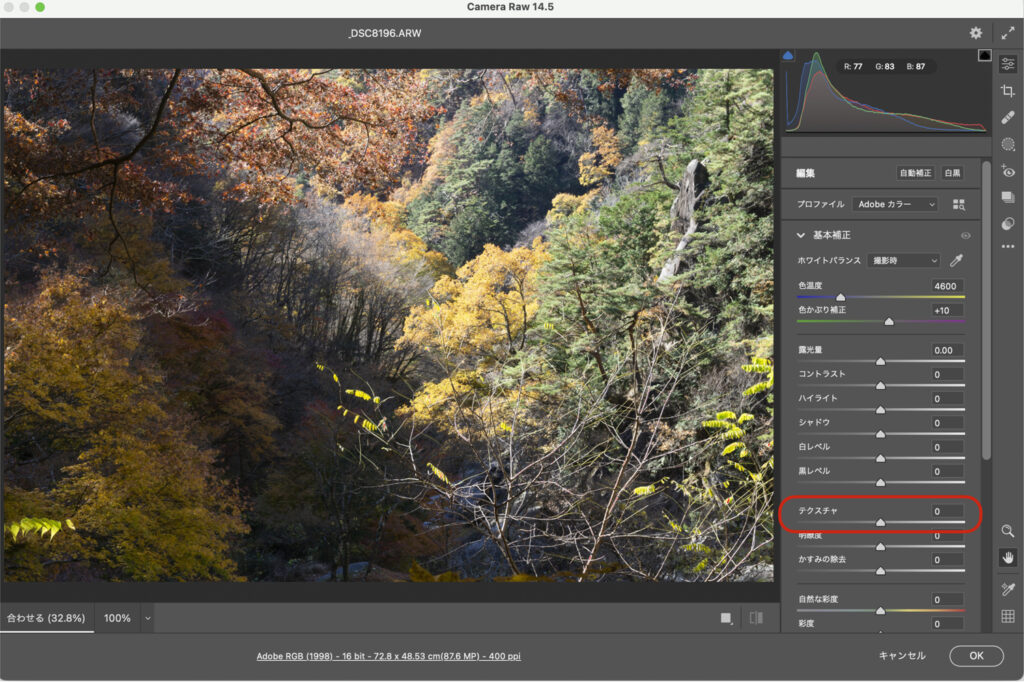The height and width of the screenshot is (682, 1024).
Task: Toggle highlight clipping warning in histogram
Action: (x=984, y=56)
